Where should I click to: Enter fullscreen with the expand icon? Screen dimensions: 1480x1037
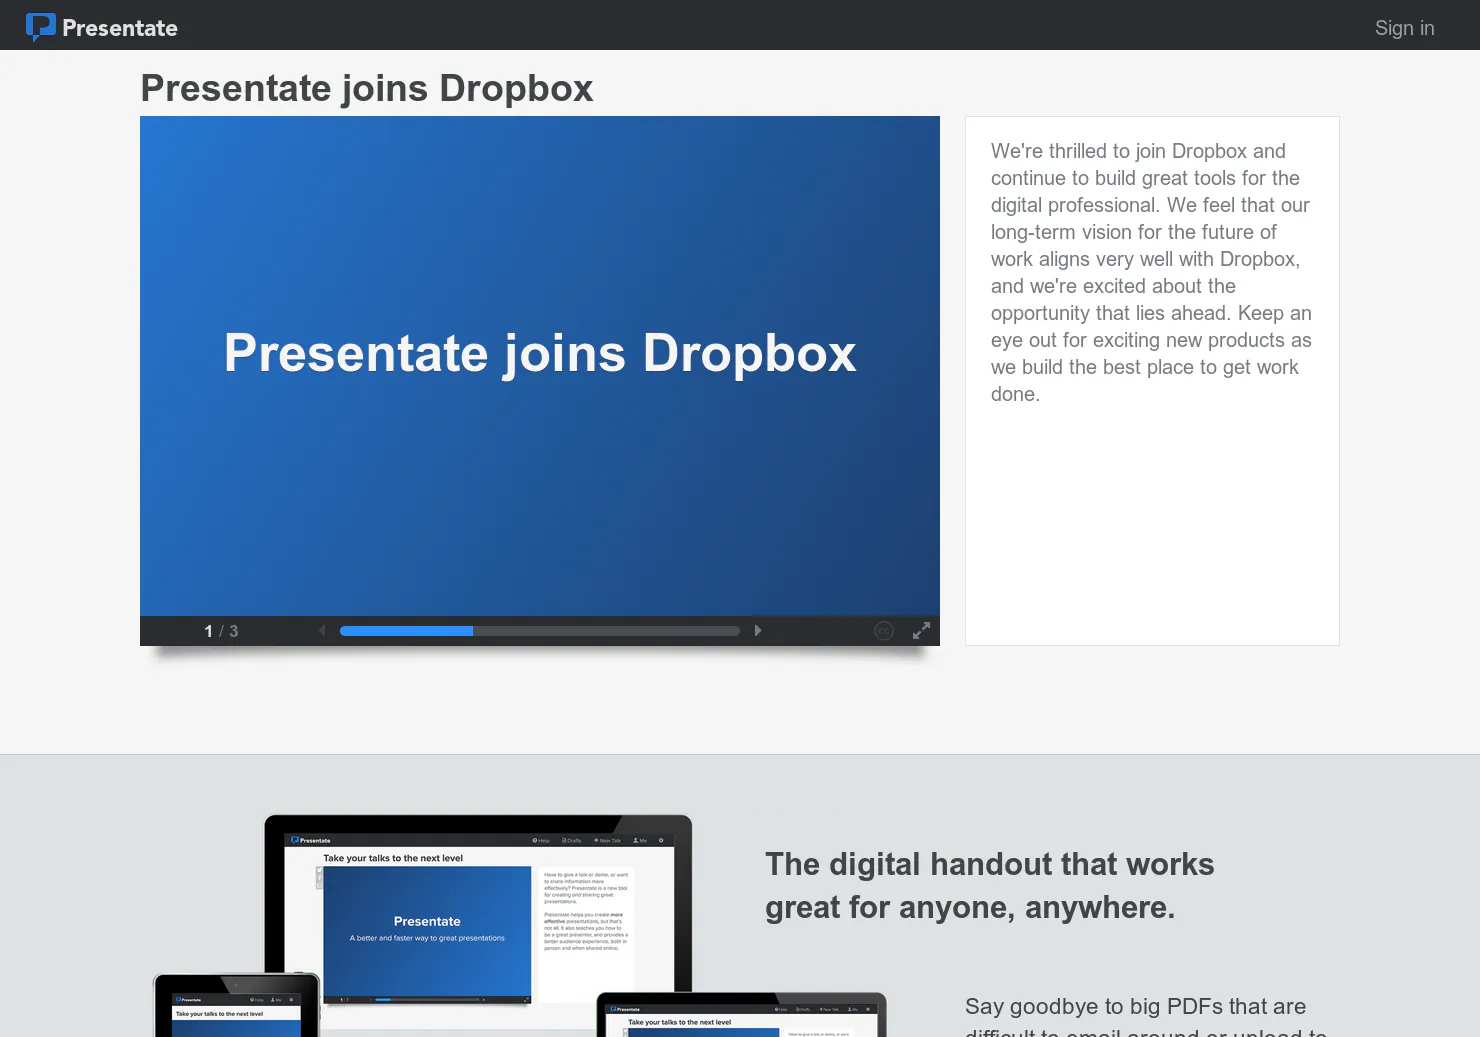pyautogui.click(x=922, y=630)
